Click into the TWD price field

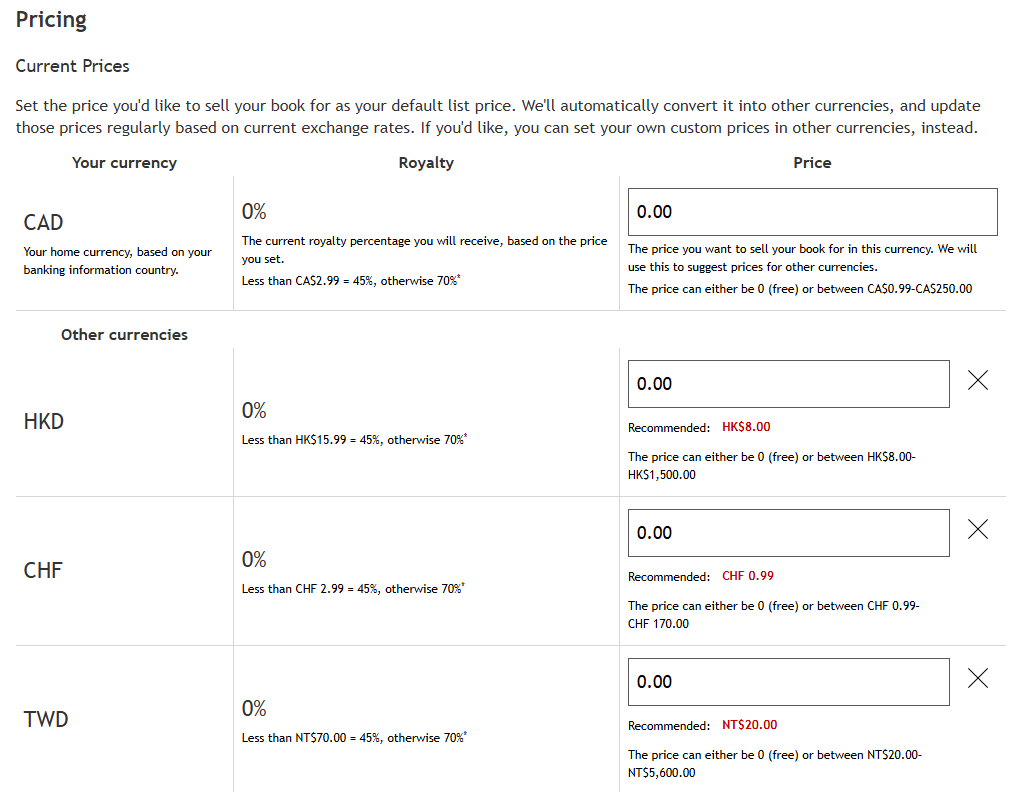[x=788, y=682]
